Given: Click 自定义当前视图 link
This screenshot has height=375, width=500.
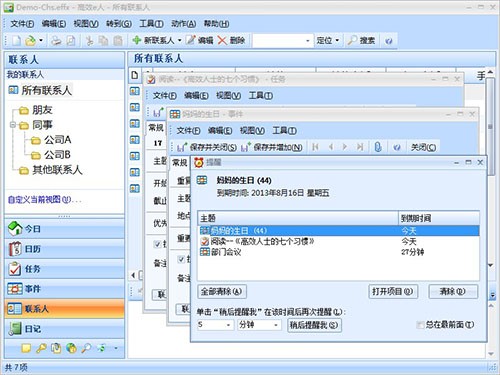Looking at the screenshot, I should coord(44,200).
